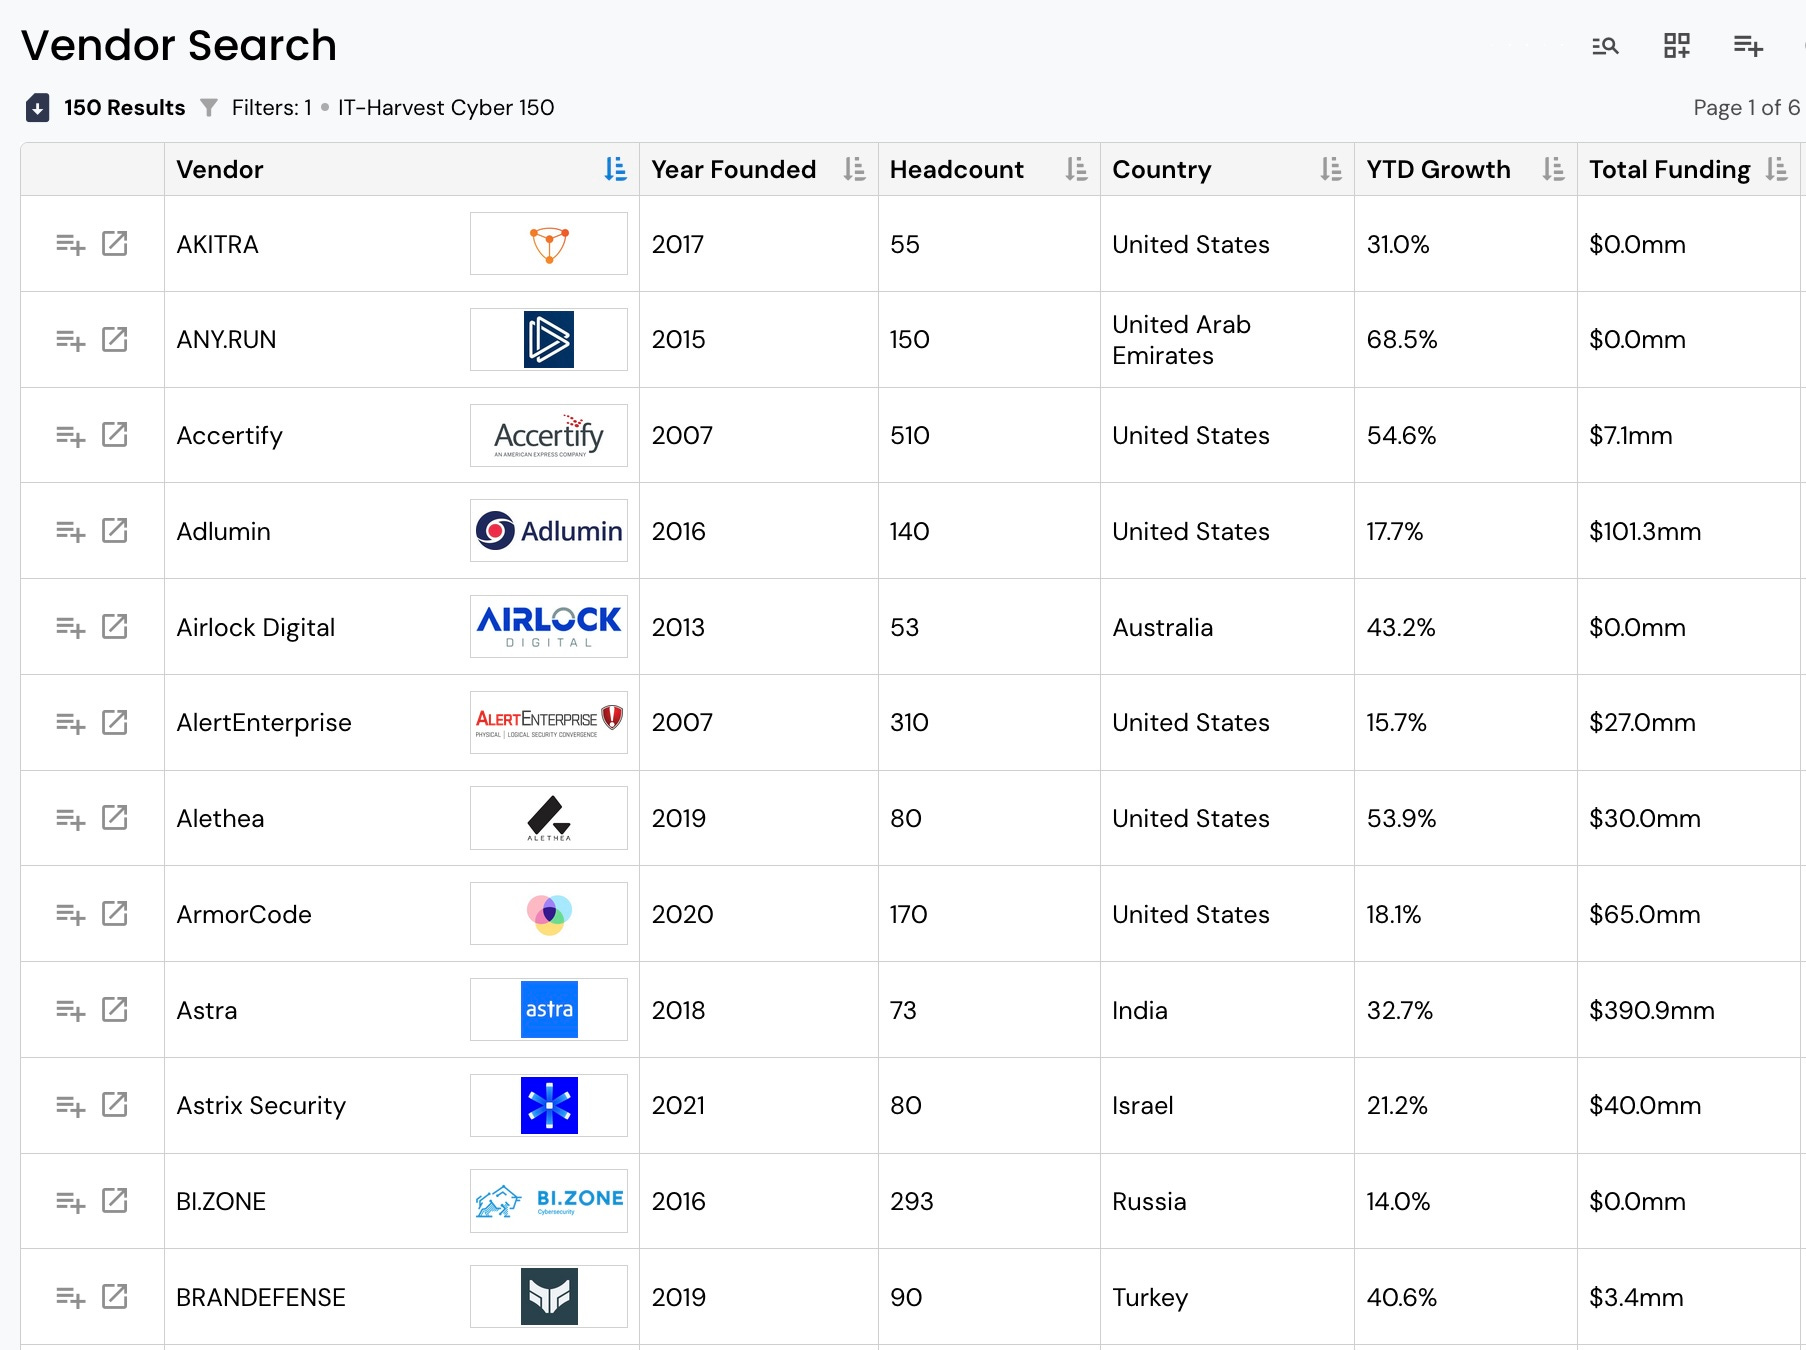Sort by Country column
This screenshot has width=1806, height=1350.
click(1331, 169)
